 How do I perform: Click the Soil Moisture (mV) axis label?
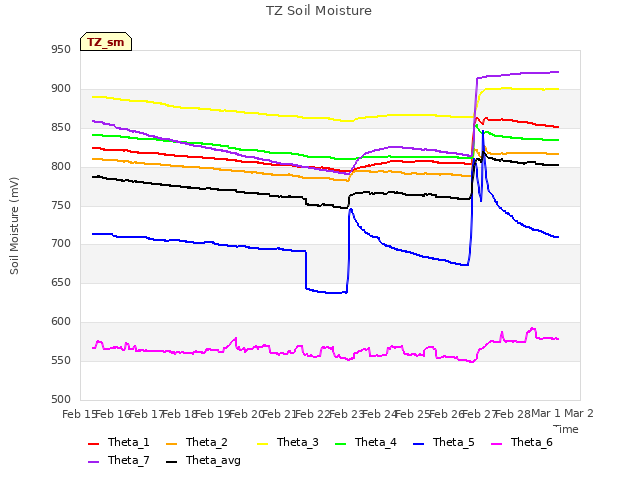(14, 226)
